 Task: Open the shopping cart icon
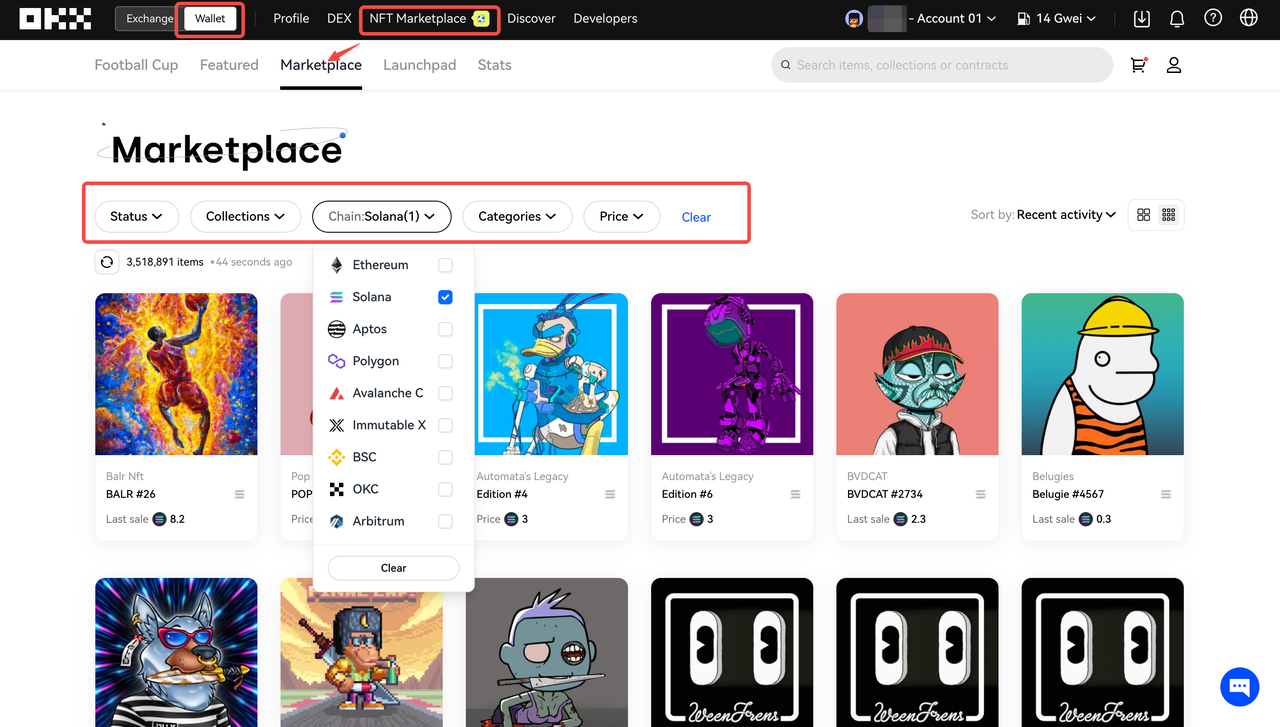point(1137,65)
